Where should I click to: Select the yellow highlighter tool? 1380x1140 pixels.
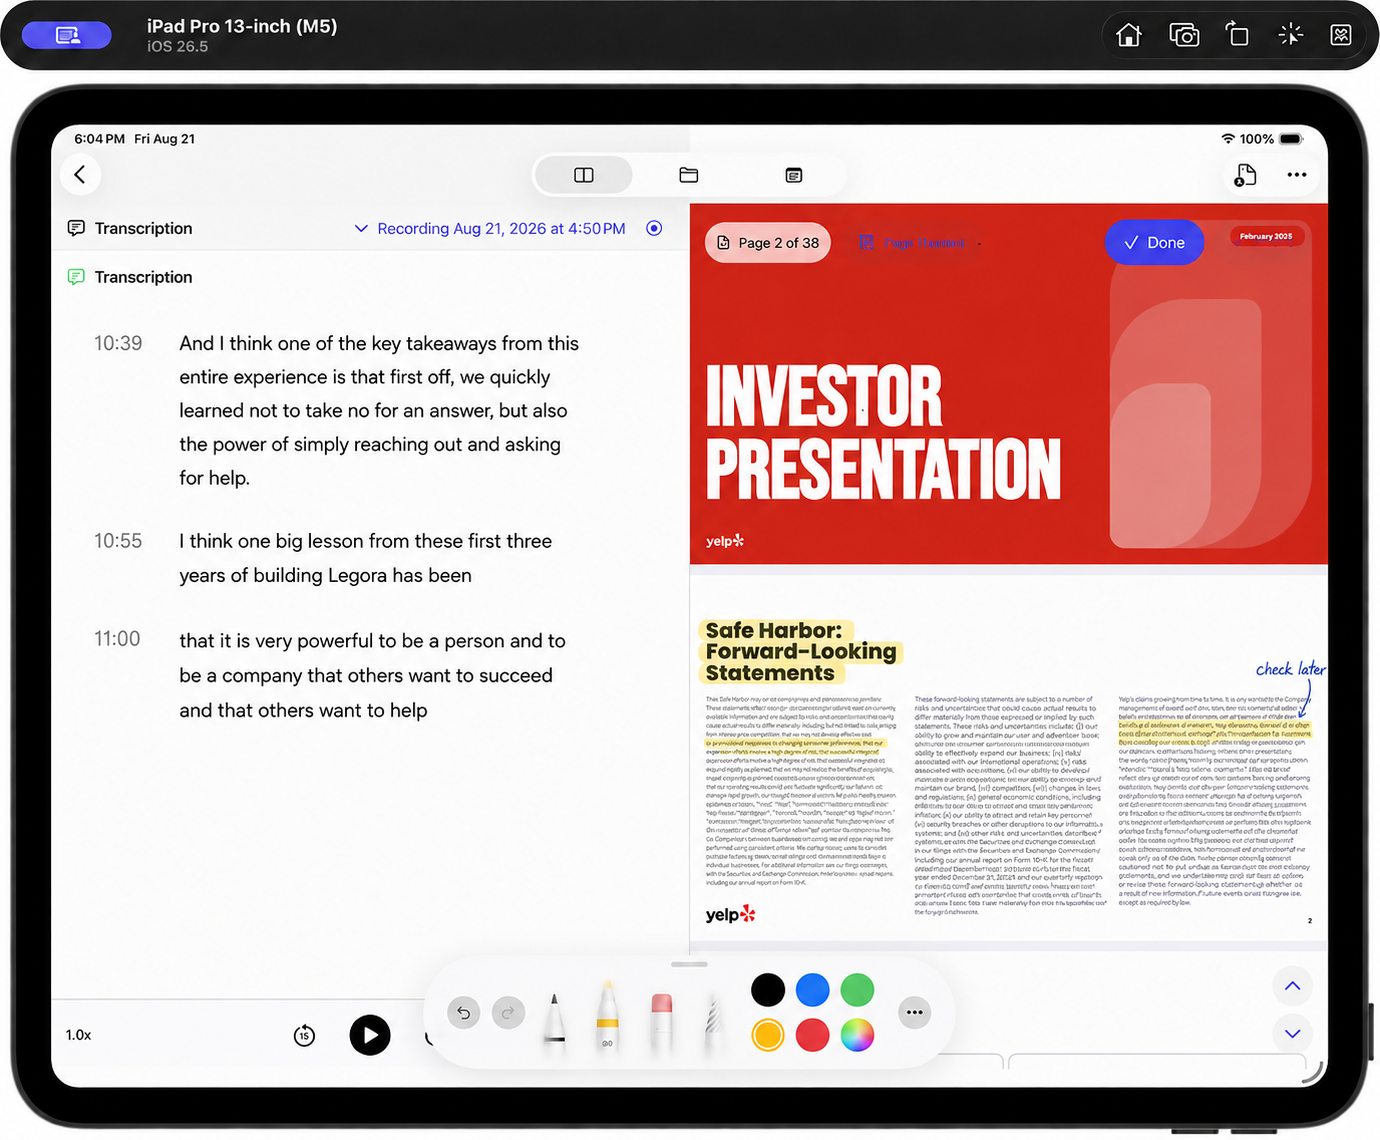[607, 1018]
